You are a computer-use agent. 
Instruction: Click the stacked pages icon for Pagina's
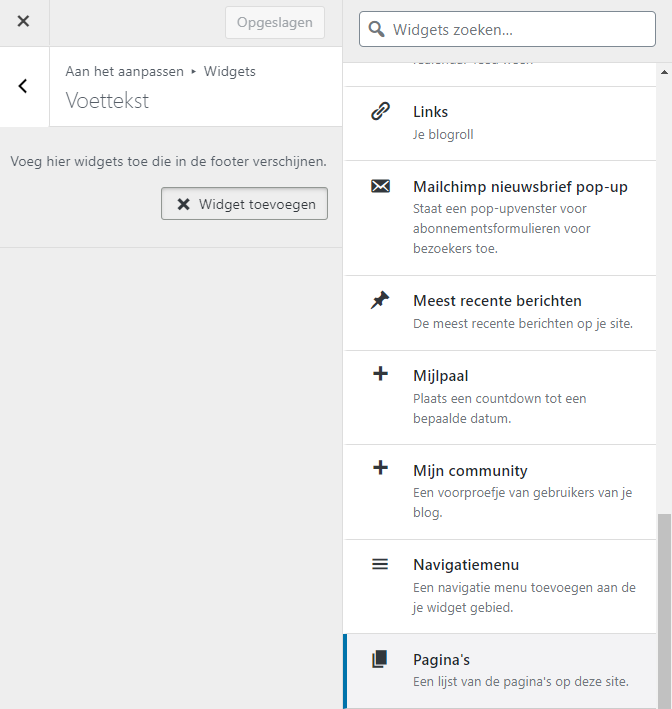(379, 659)
